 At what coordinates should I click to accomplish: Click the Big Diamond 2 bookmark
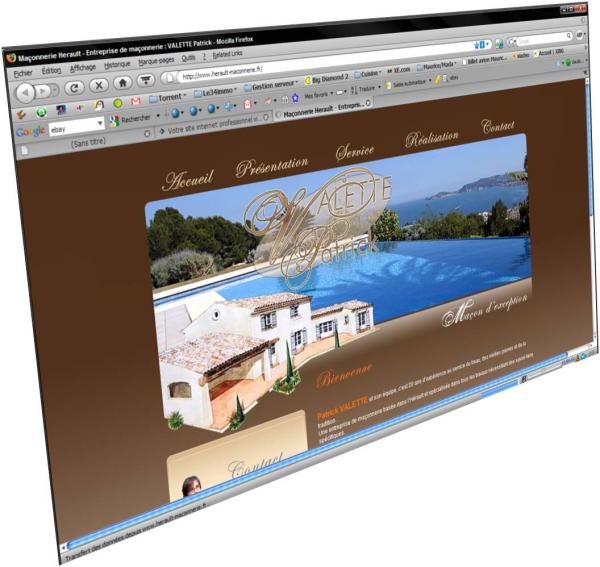(x=326, y=79)
